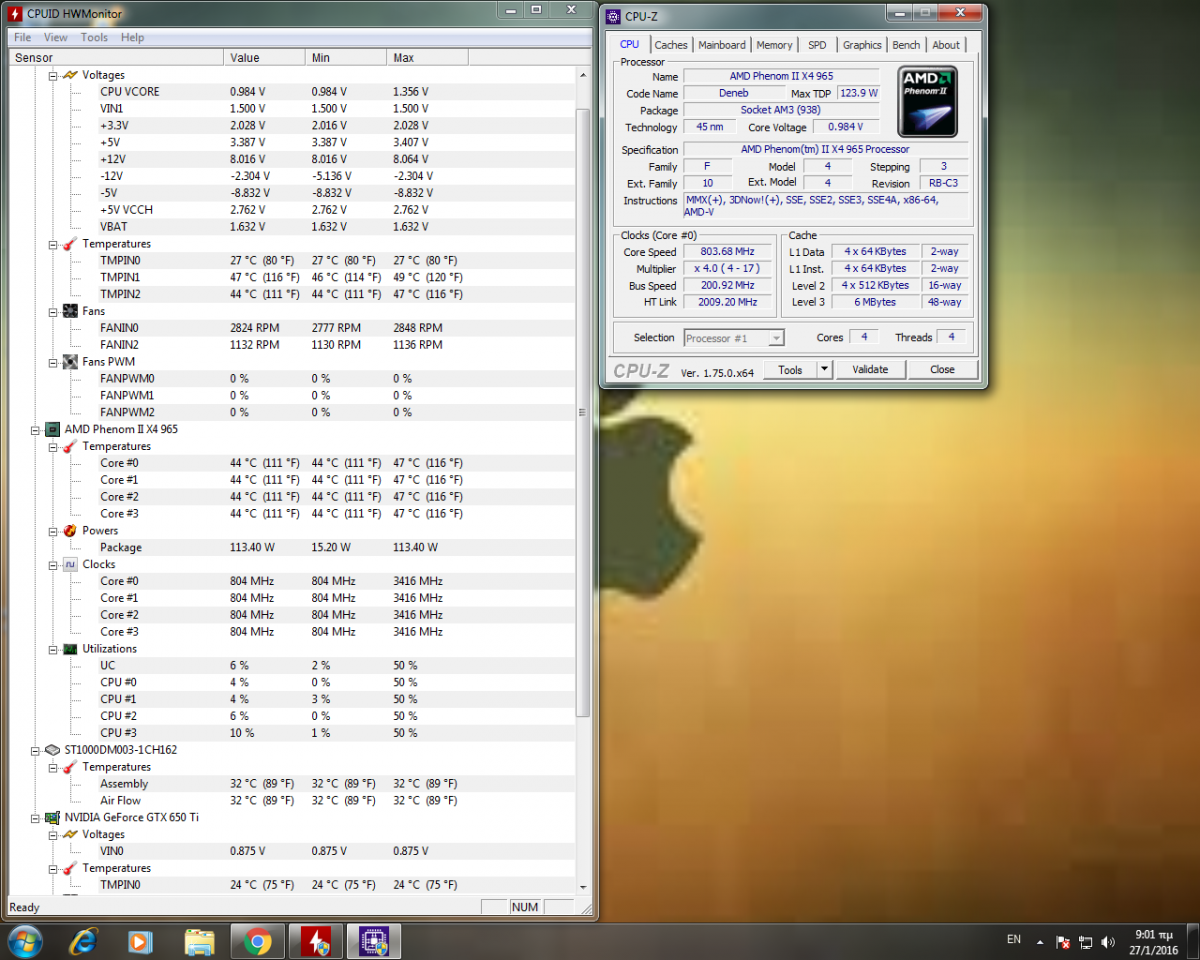
Task: Click the scroll down arrow in HWMonitor
Action: tap(583, 886)
